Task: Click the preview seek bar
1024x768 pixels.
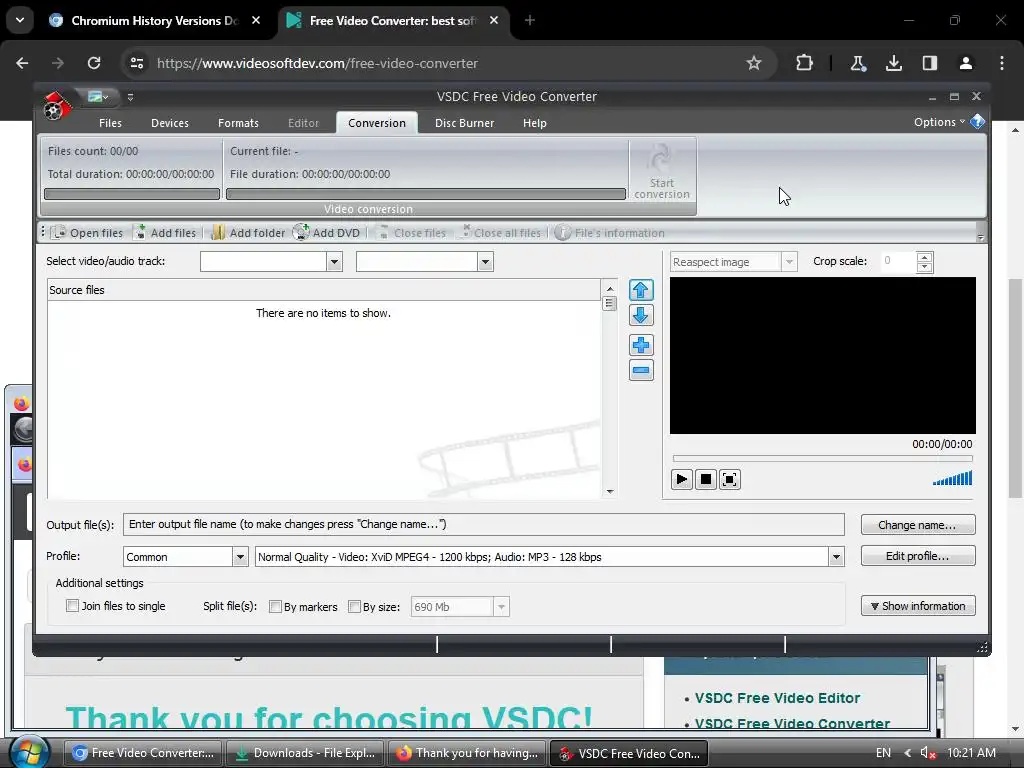Action: point(822,458)
